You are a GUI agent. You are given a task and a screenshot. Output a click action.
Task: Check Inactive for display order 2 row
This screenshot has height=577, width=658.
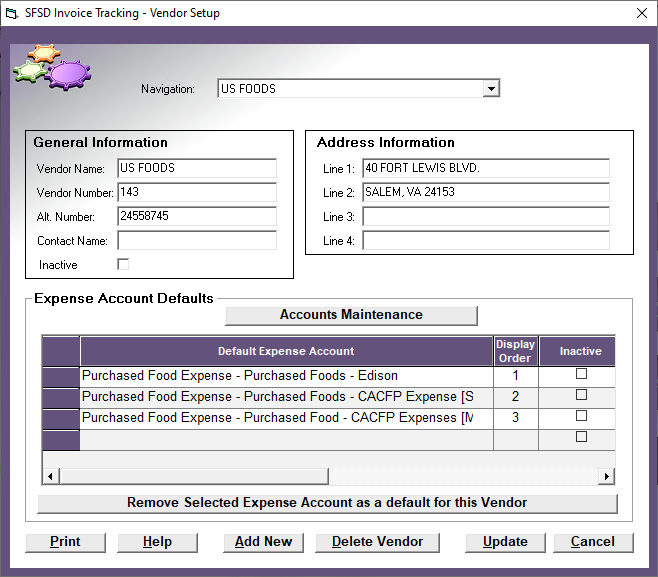[580, 396]
